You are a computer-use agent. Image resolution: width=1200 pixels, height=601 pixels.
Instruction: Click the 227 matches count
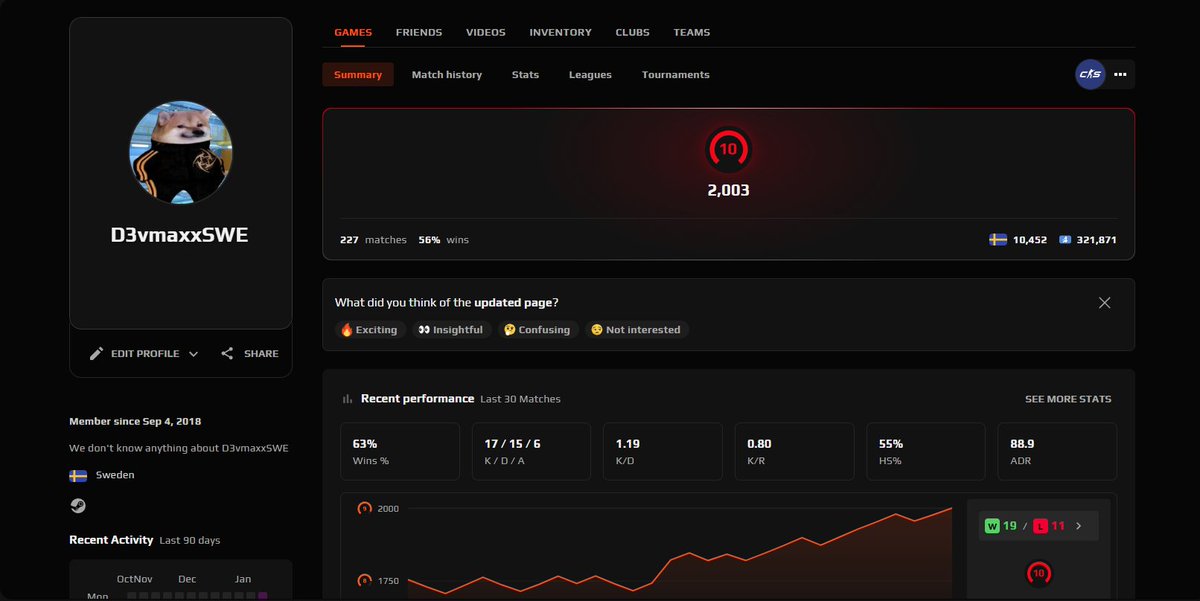click(x=374, y=240)
